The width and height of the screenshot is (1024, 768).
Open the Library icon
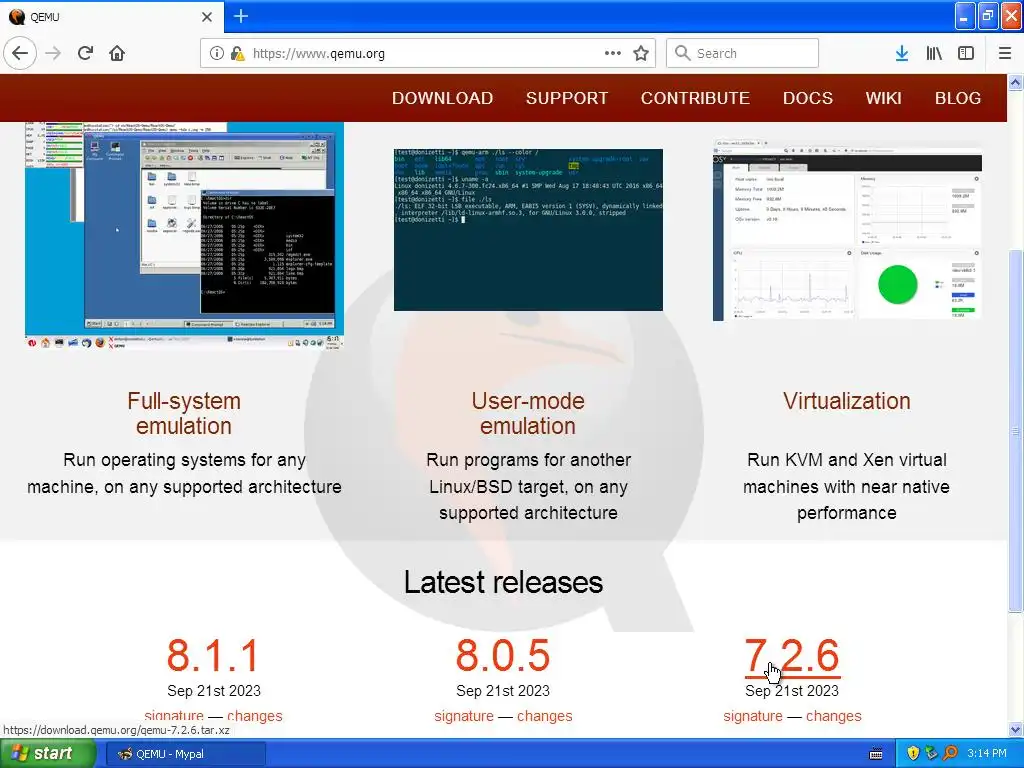tap(934, 54)
